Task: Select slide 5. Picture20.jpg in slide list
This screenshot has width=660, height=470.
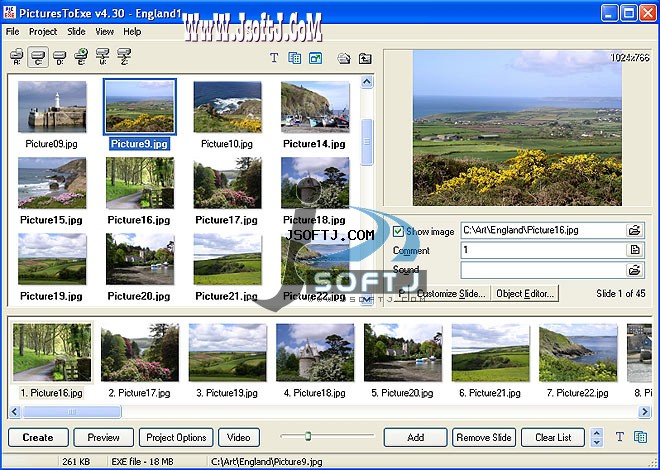Action: 403,353
